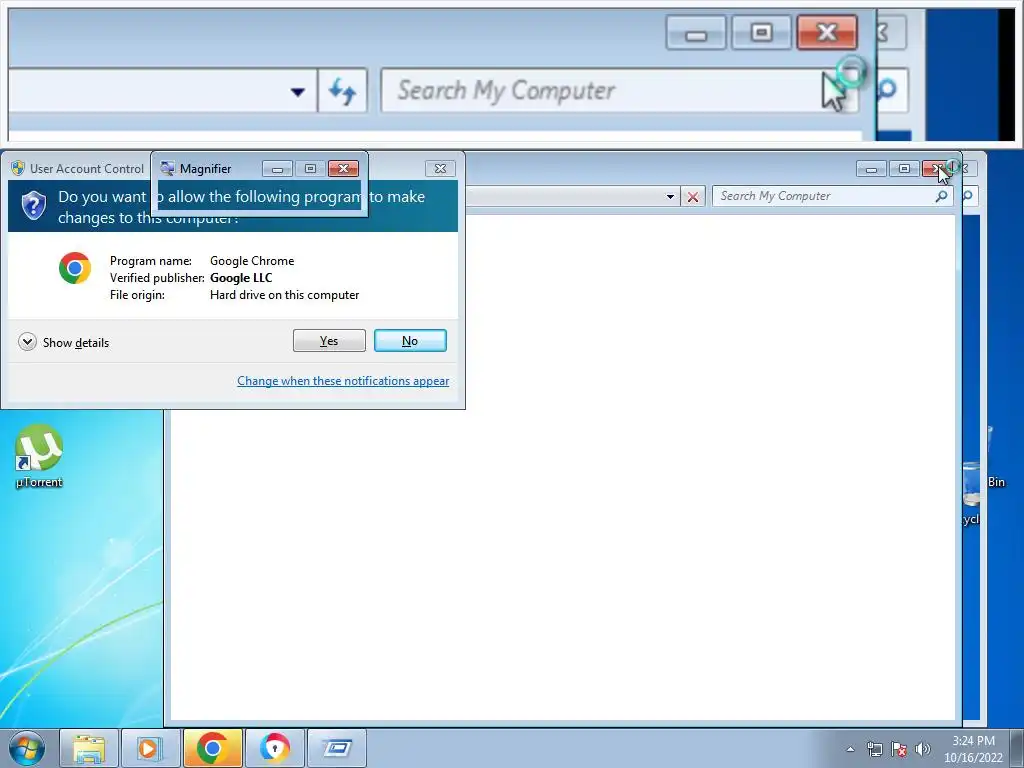Open Windows Explorer from the taskbar
Screen dimensions: 1024x768
point(89,748)
